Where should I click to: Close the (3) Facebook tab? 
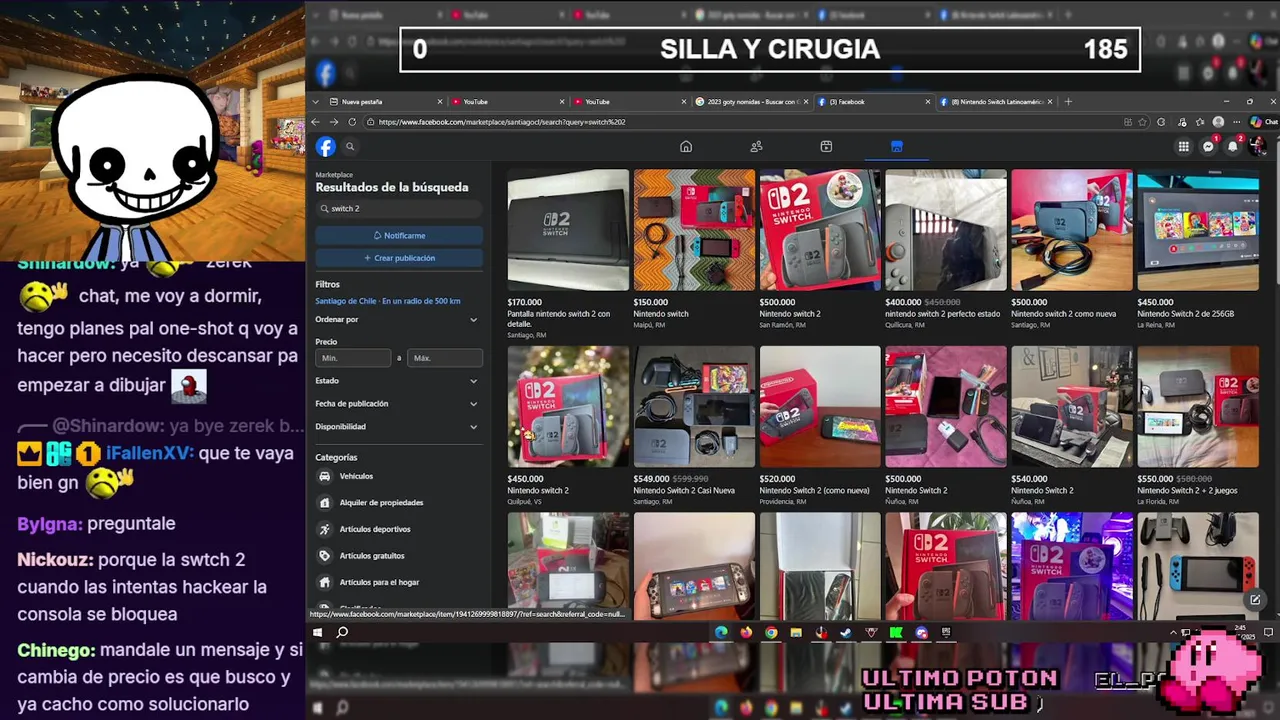coord(928,102)
